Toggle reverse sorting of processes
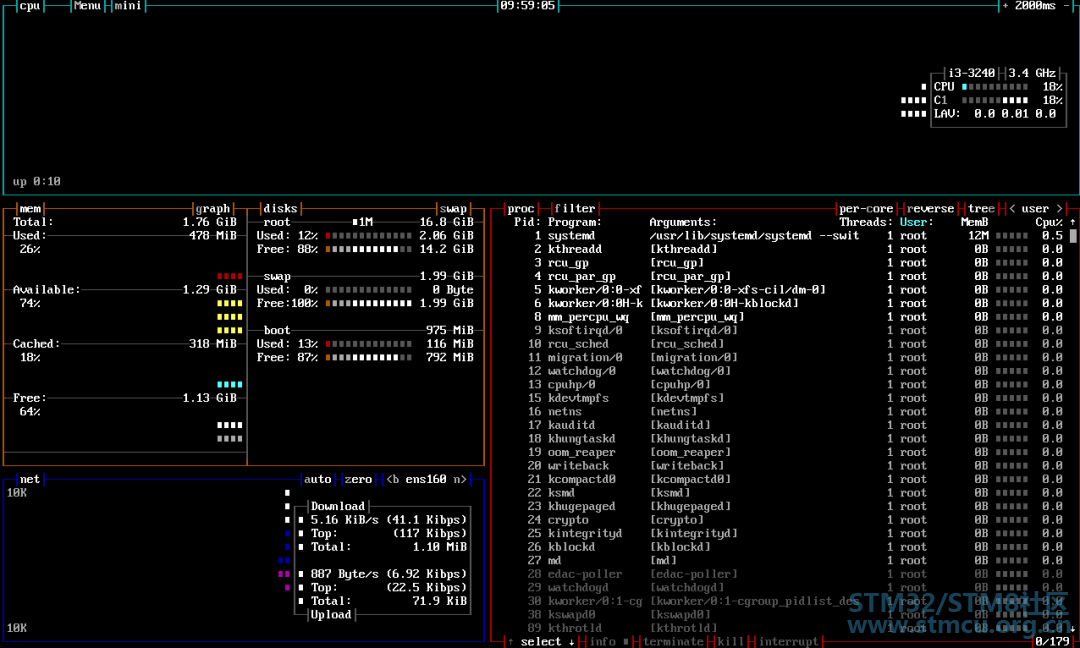 tap(930, 209)
